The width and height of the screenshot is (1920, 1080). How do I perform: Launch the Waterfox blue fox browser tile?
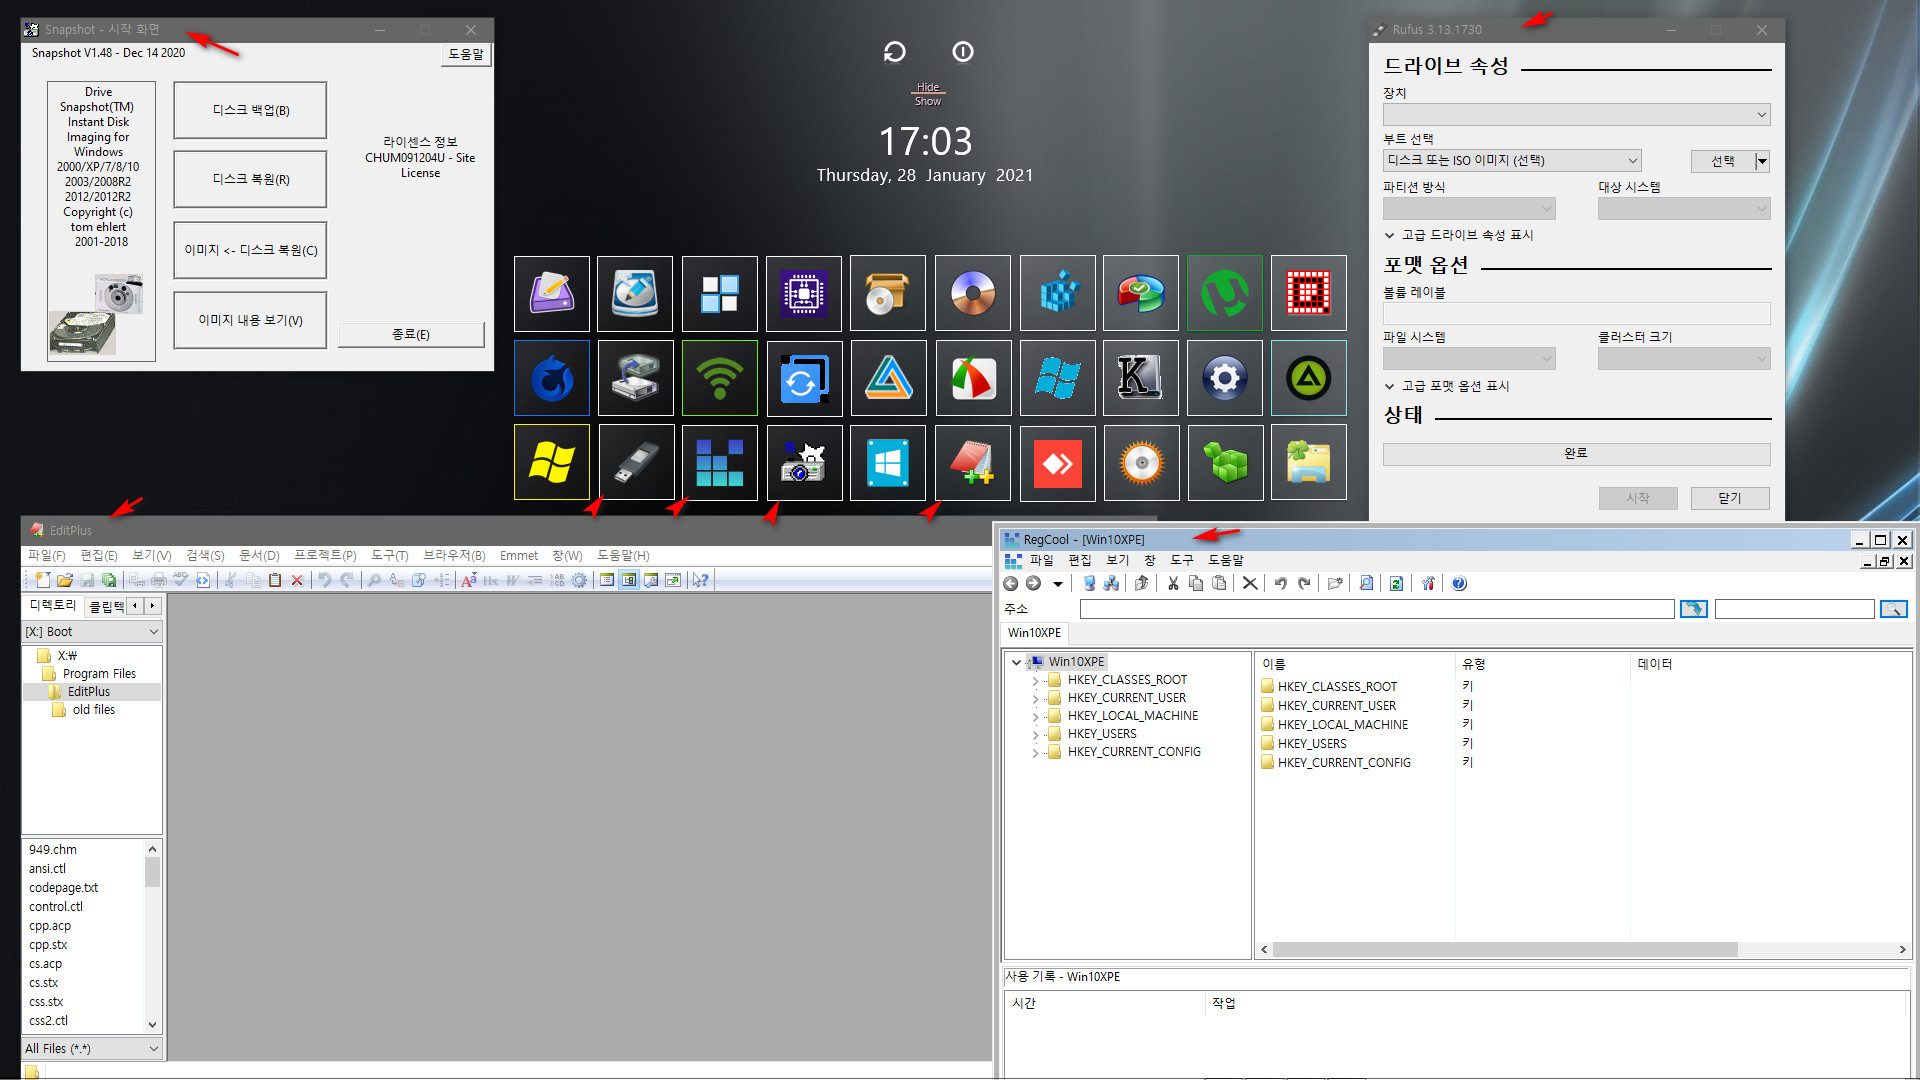(x=552, y=378)
